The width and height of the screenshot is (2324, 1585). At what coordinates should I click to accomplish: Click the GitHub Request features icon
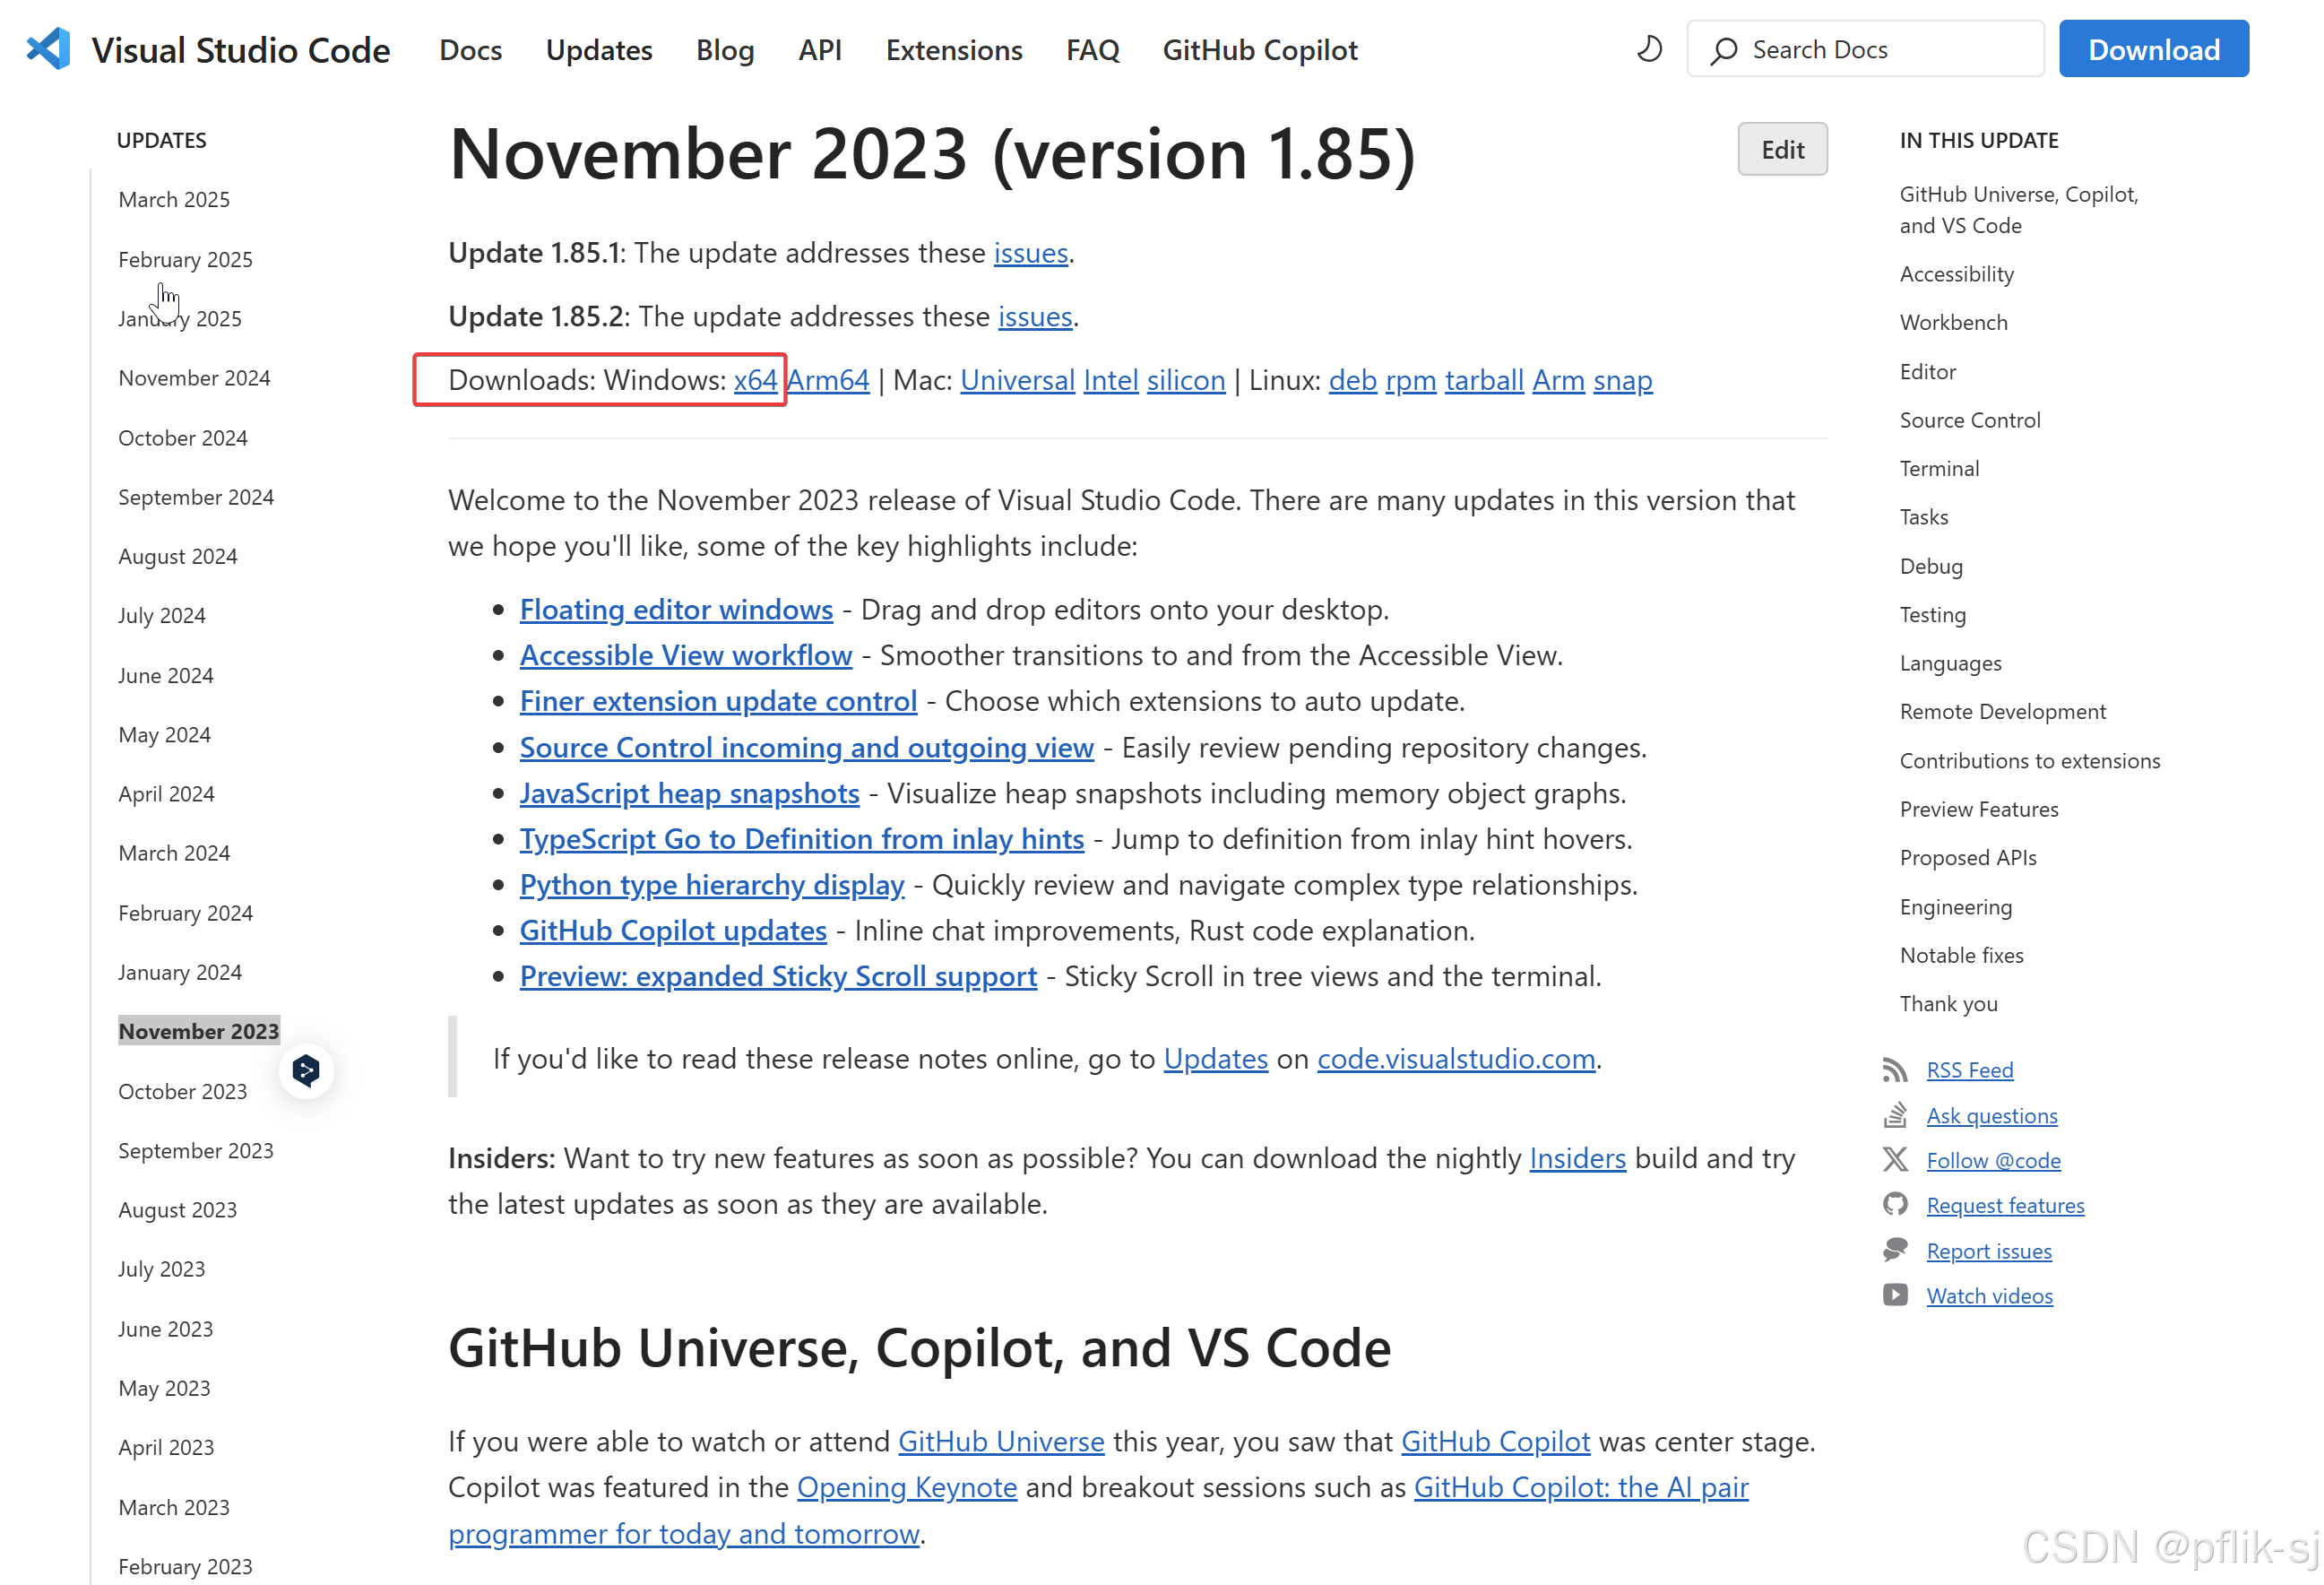pyautogui.click(x=1894, y=1205)
